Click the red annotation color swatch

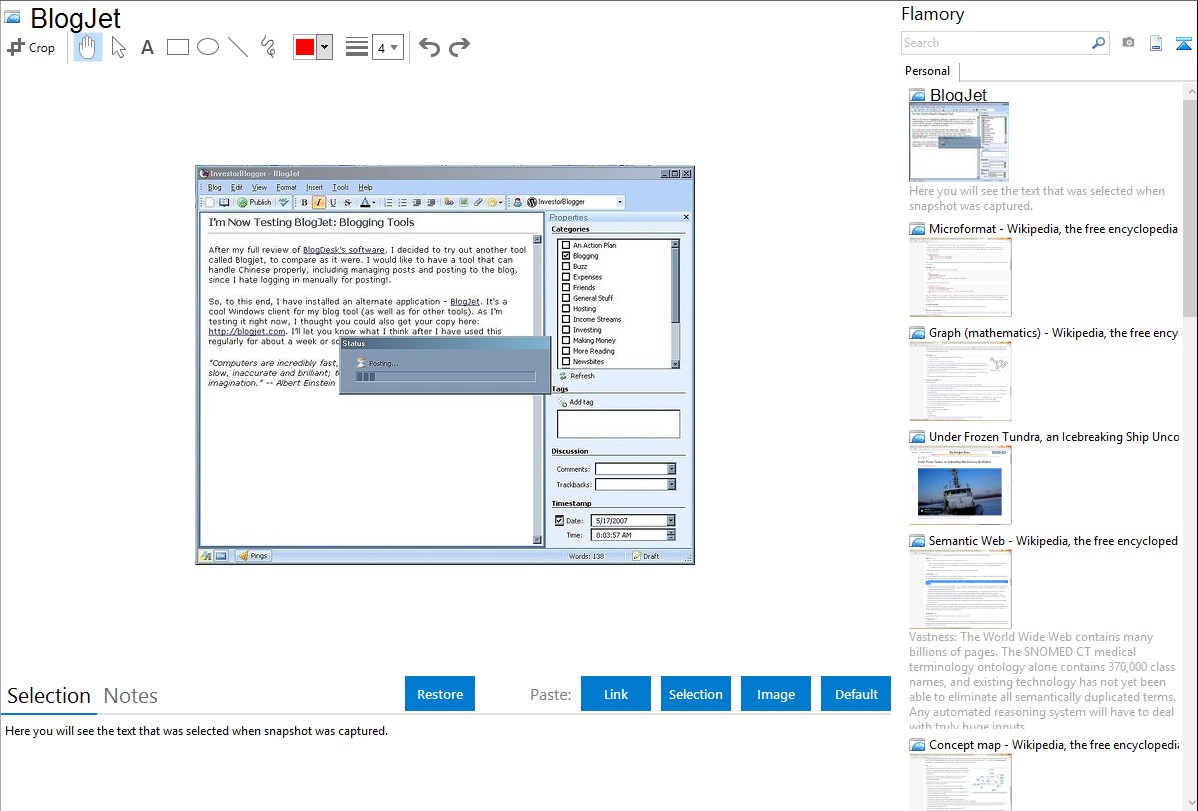point(305,47)
